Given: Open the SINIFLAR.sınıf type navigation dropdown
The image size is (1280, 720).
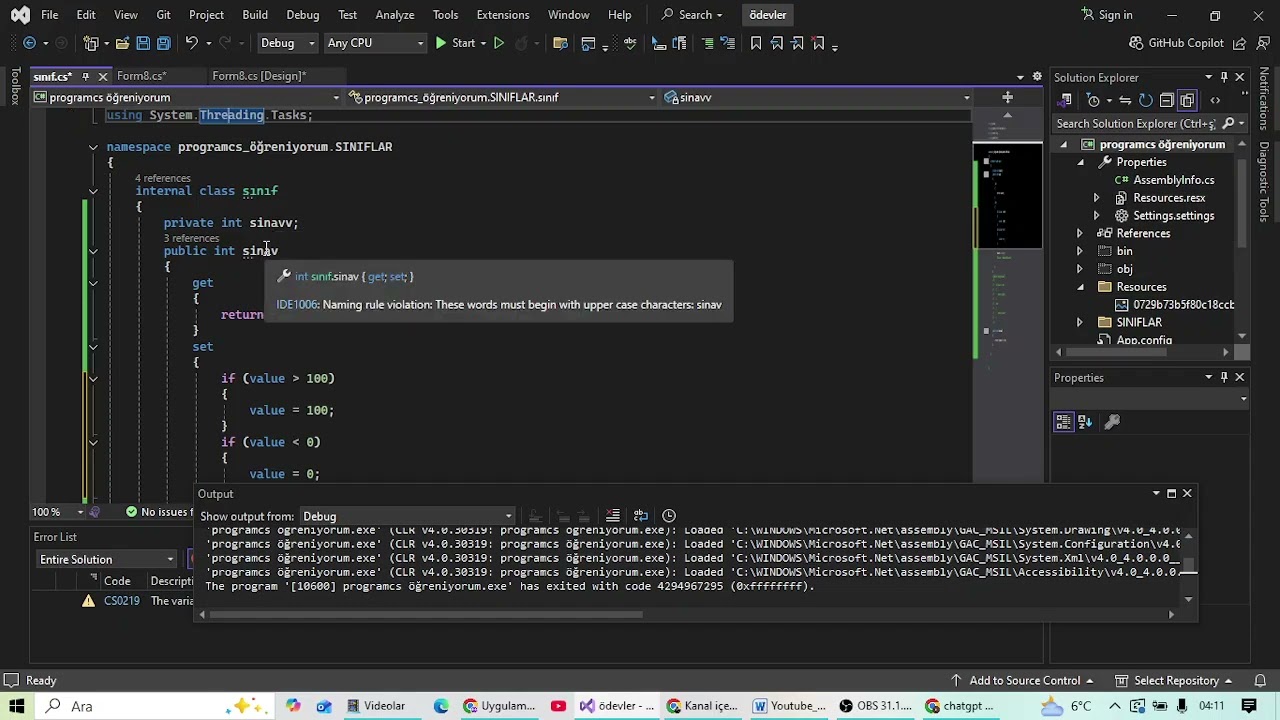Looking at the screenshot, I should pyautogui.click(x=501, y=97).
